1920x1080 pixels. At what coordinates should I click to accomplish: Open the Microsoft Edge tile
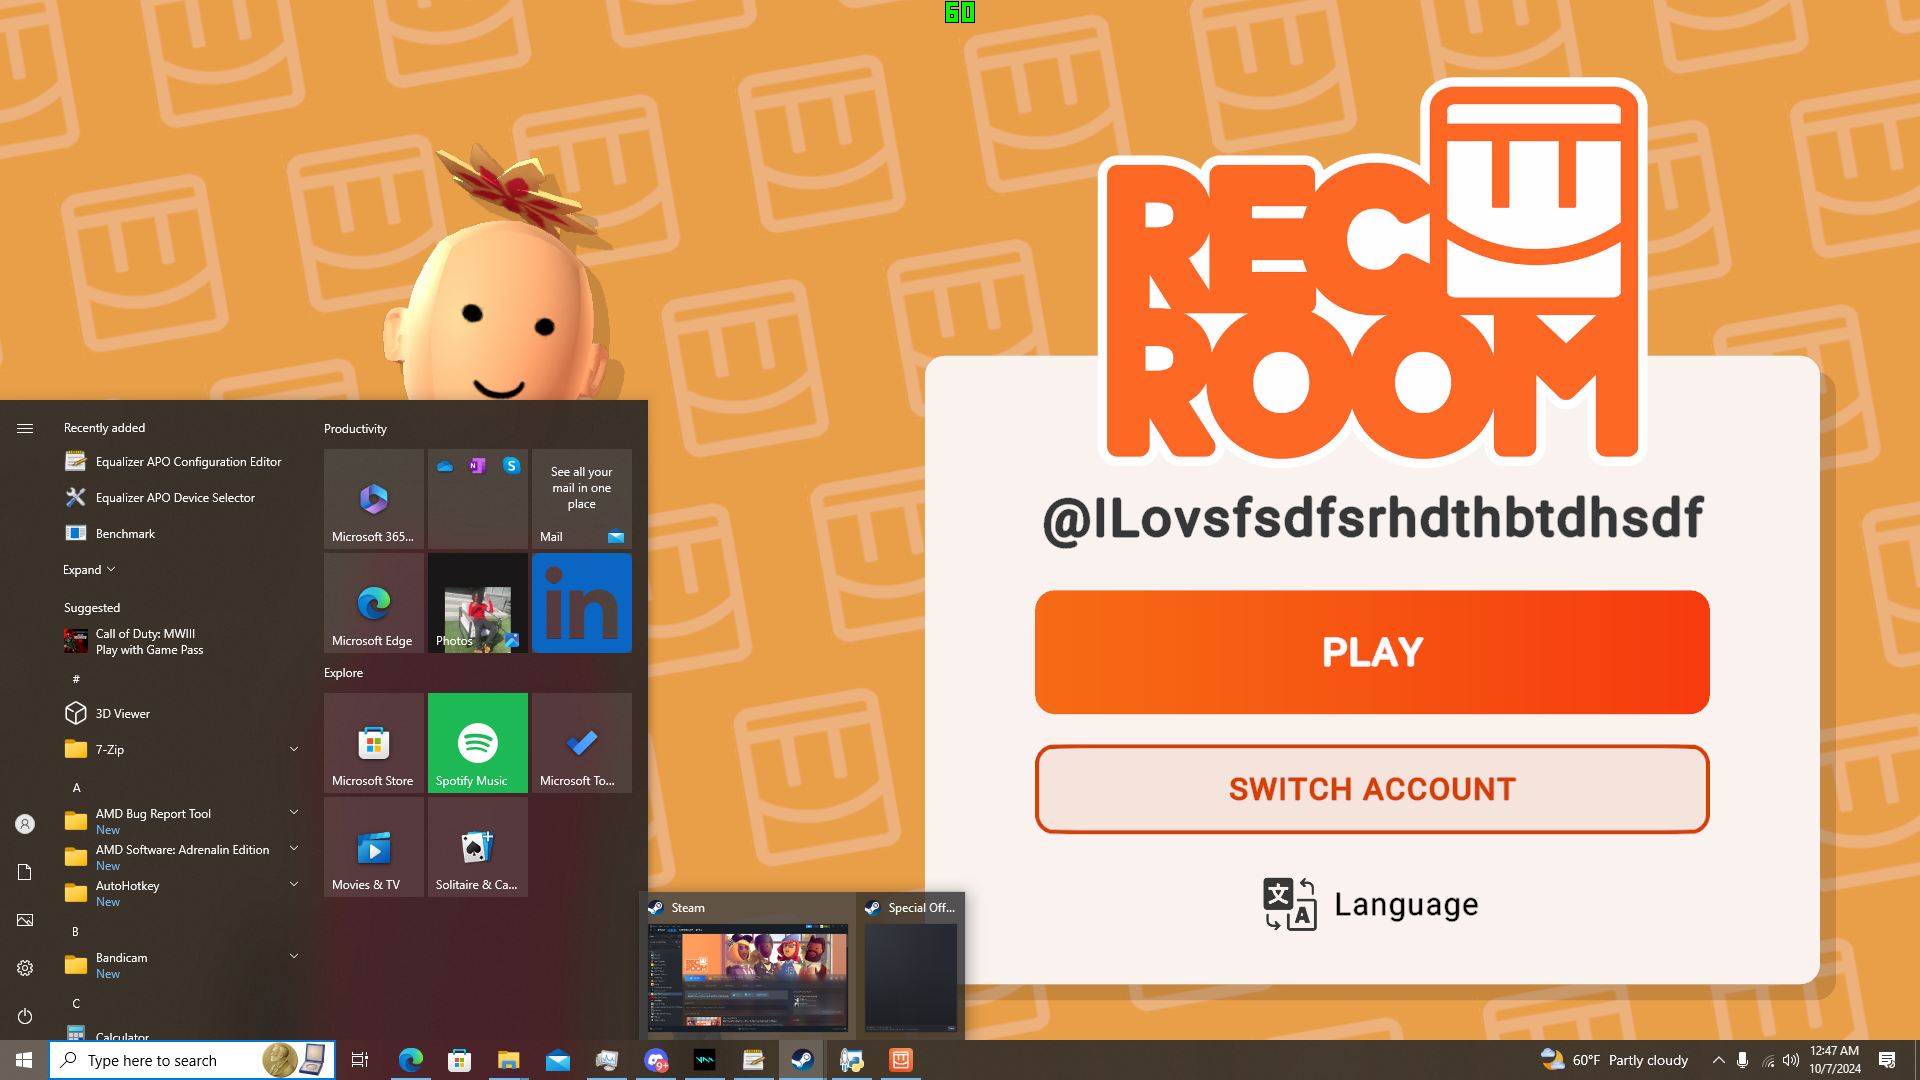pos(373,603)
